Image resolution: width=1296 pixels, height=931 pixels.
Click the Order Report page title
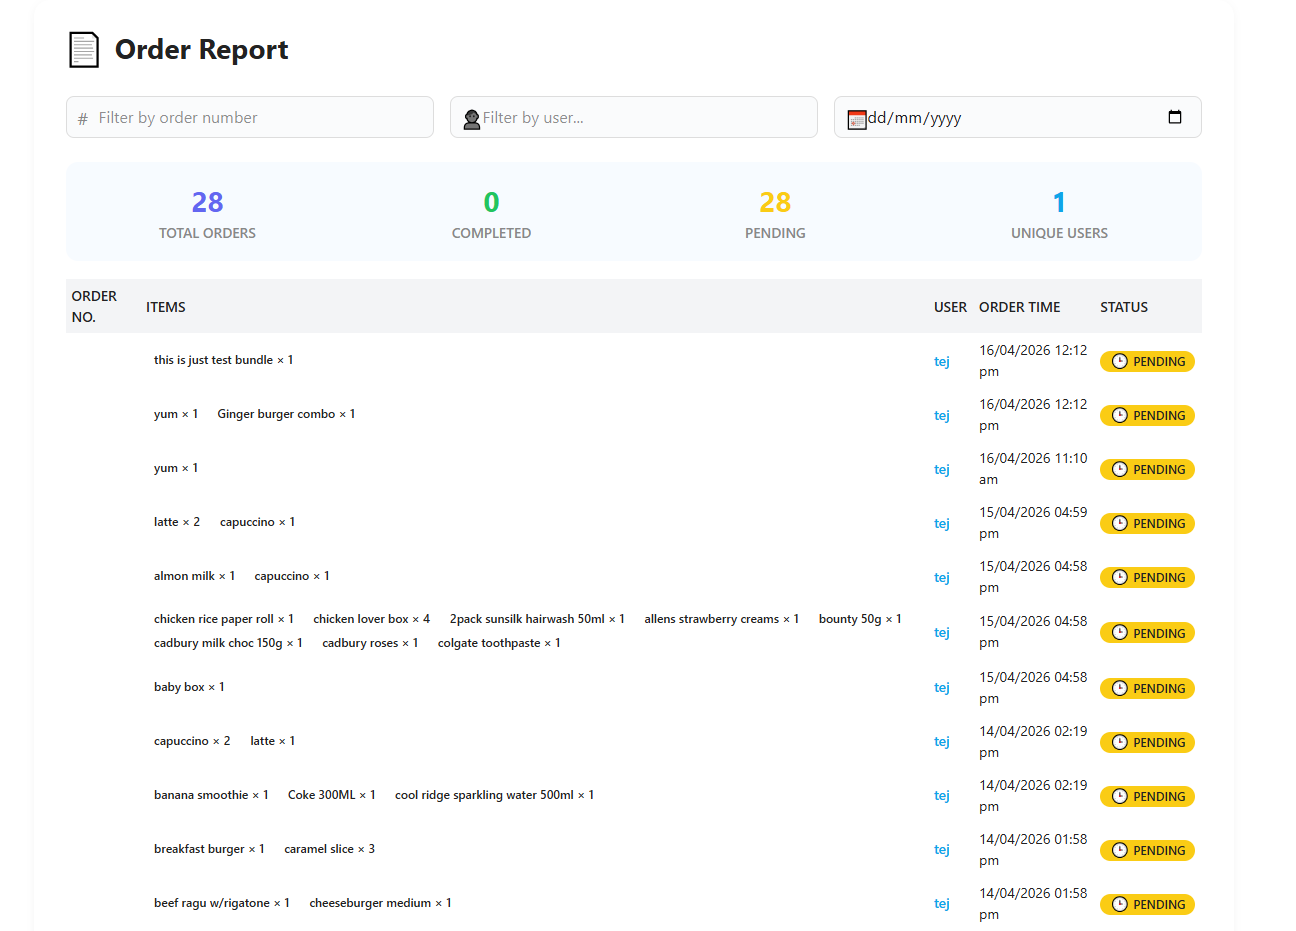coord(201,49)
